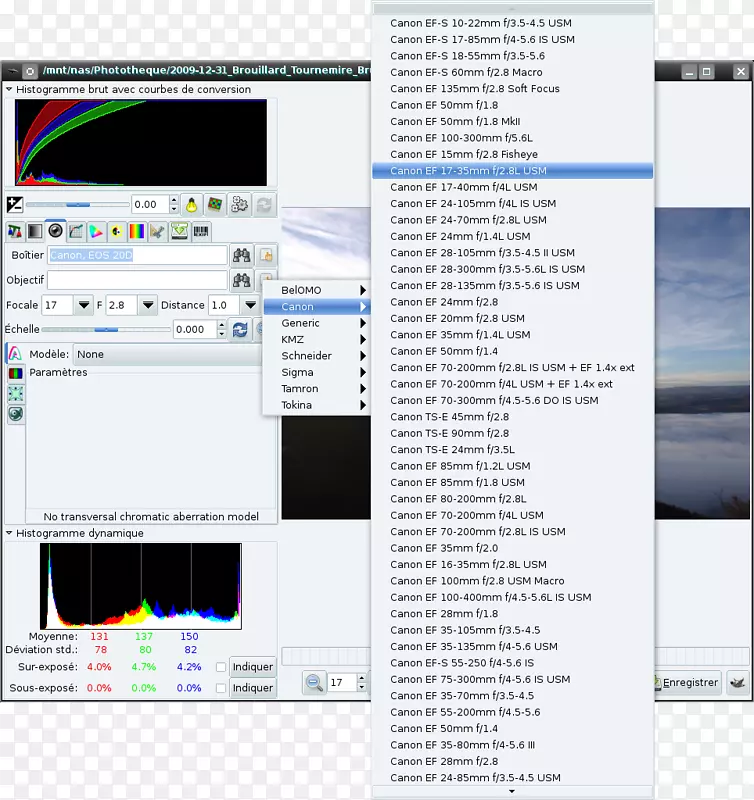Image resolution: width=754 pixels, height=800 pixels.
Task: Open the Focale dropdown arrow
Action: [x=83, y=305]
